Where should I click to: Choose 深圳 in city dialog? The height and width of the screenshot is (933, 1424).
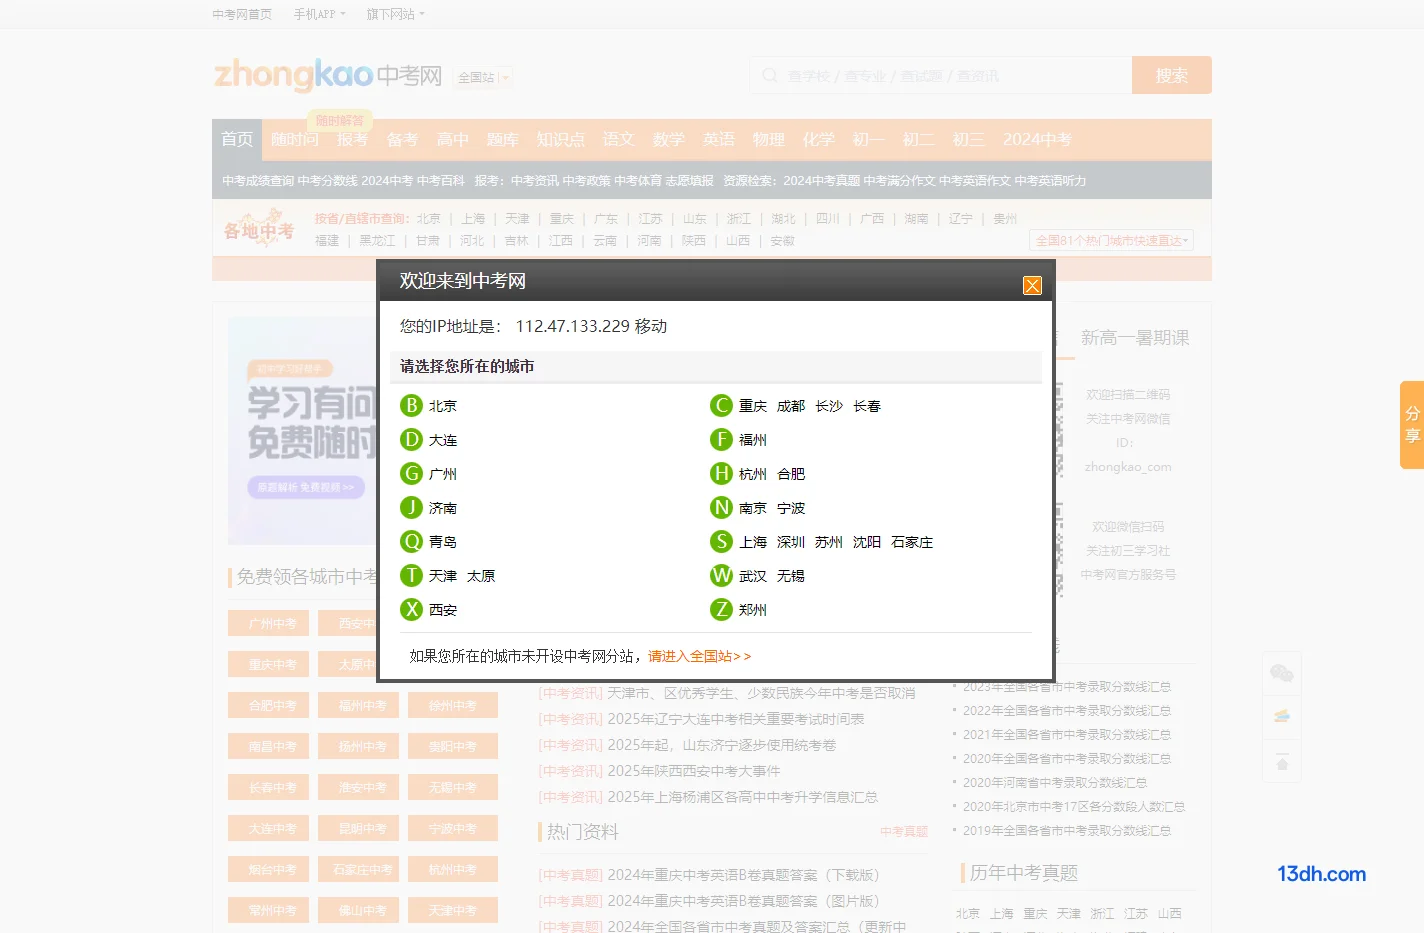[791, 542]
